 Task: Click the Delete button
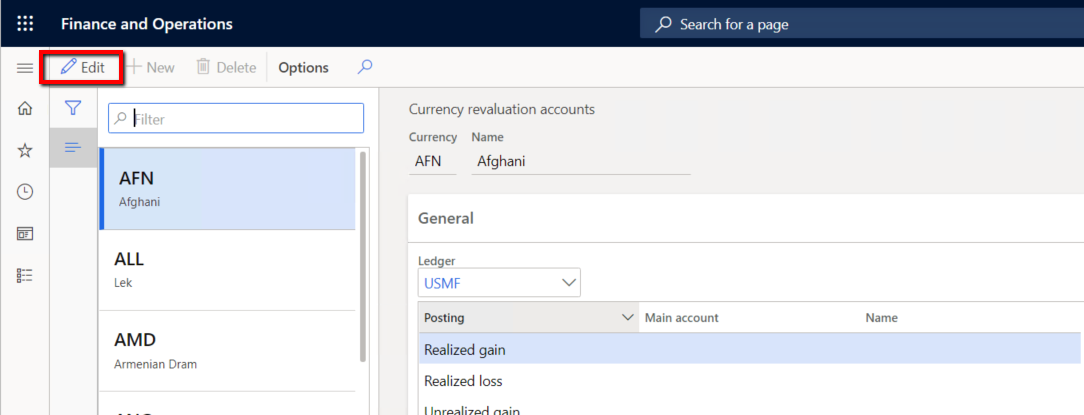click(x=226, y=68)
